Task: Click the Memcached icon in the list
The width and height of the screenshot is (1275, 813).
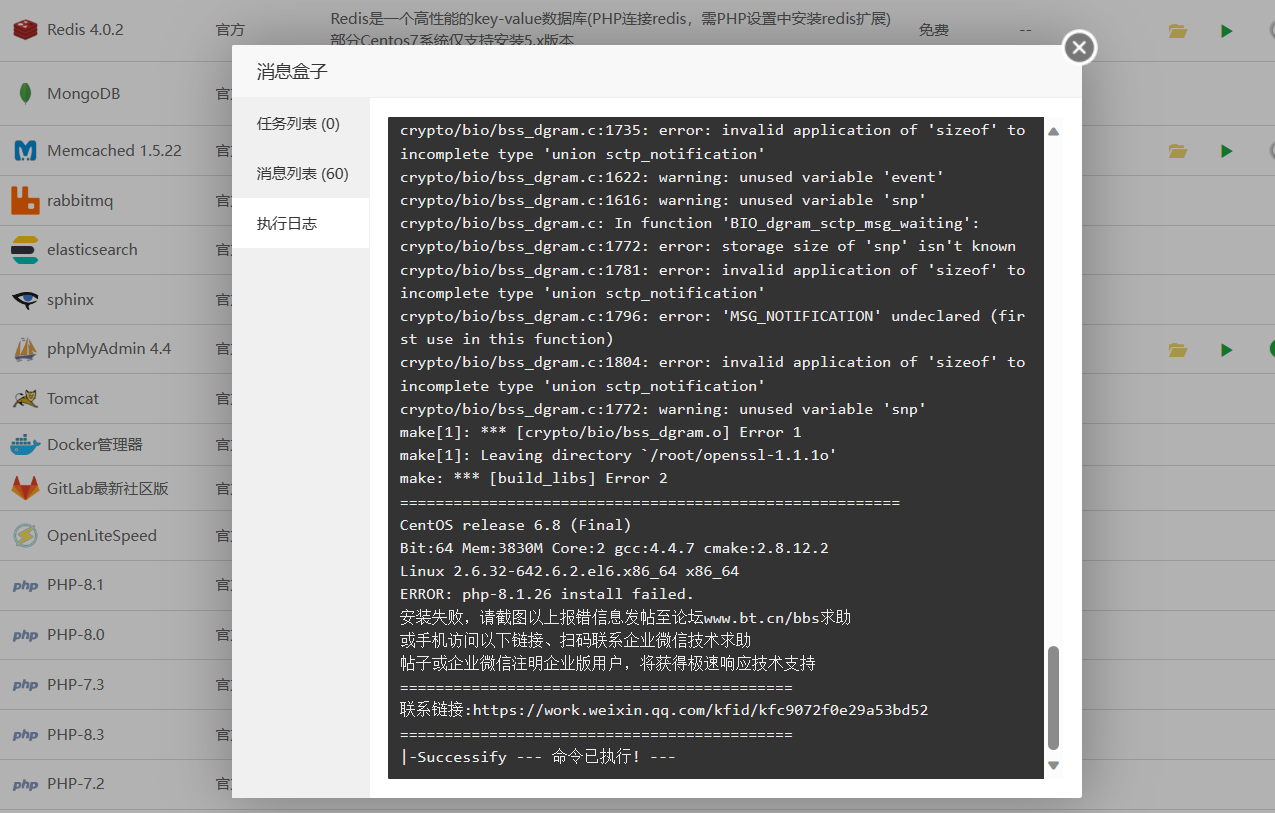Action: pyautogui.click(x=25, y=151)
